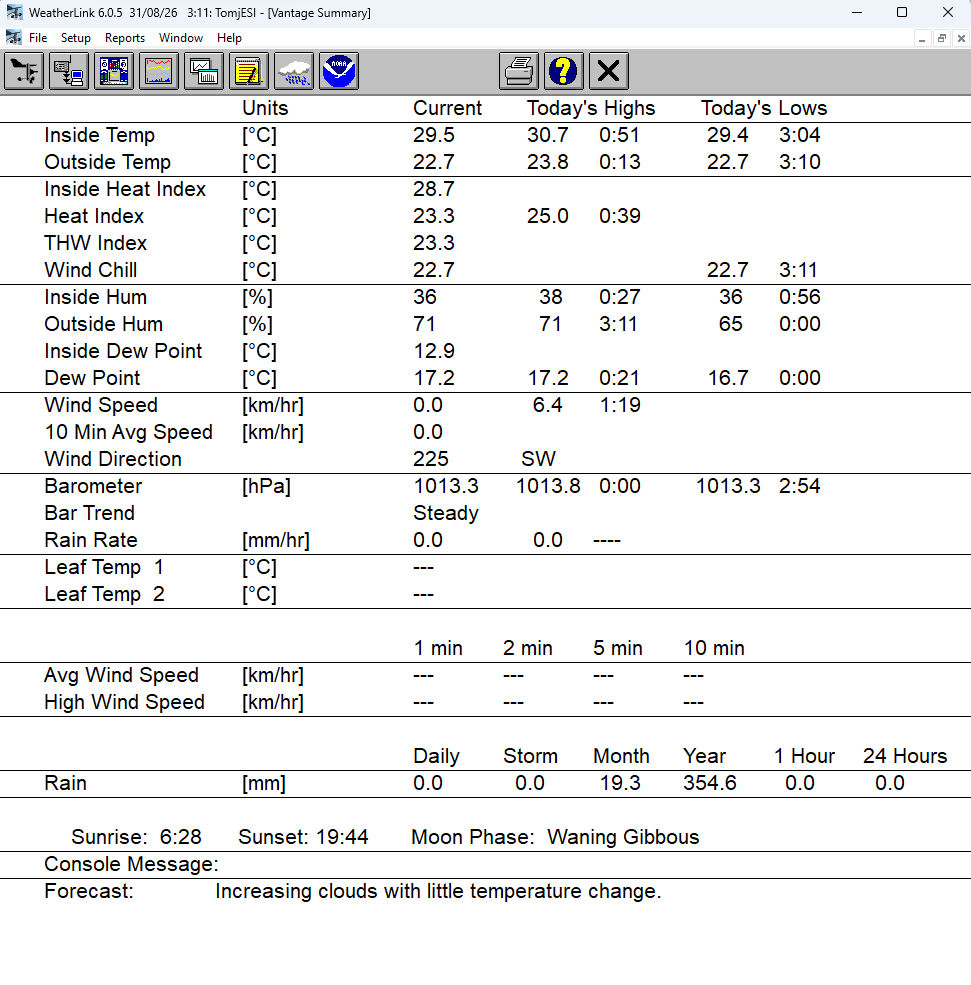Click the Console Message label
Viewport: 971px width, 985px height.
(x=131, y=864)
